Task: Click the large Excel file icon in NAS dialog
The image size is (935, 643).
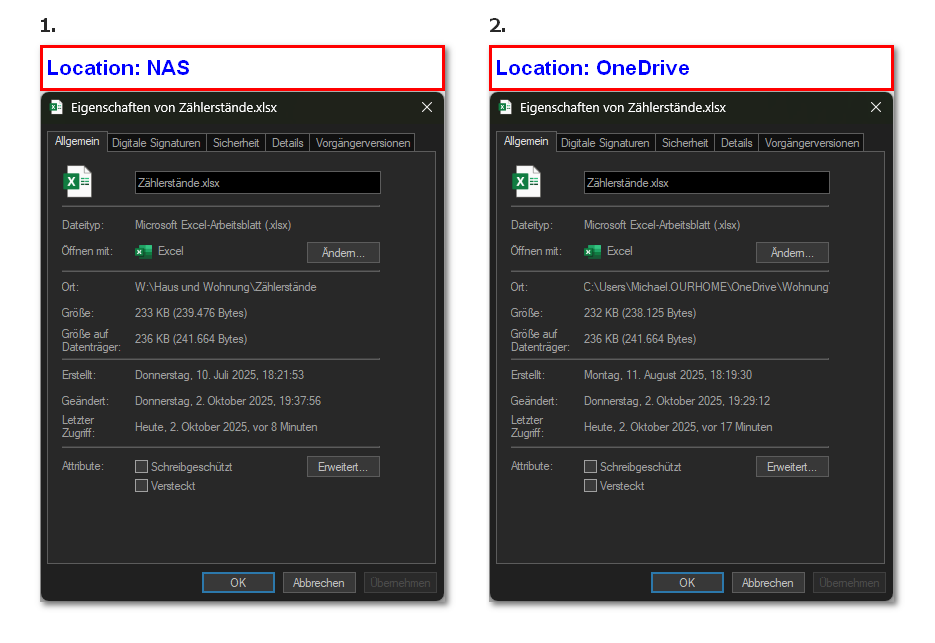Action: coord(78,181)
